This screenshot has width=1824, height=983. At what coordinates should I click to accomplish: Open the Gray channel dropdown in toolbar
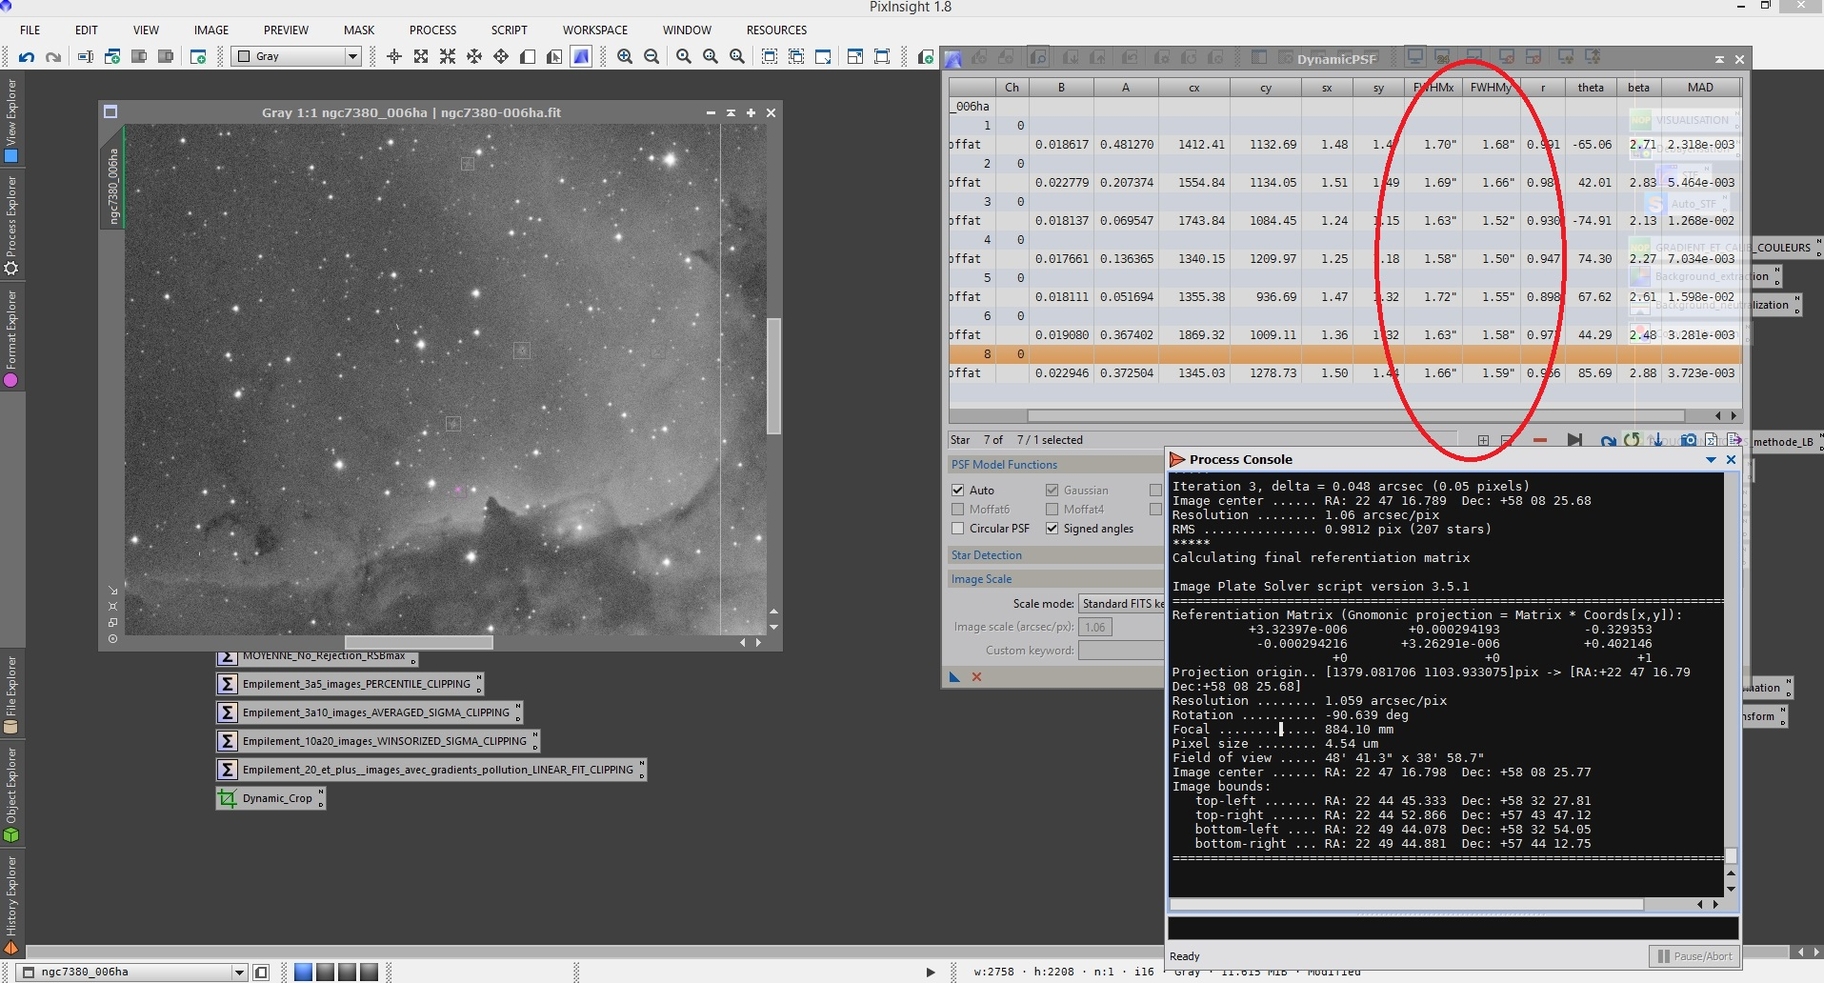(352, 57)
